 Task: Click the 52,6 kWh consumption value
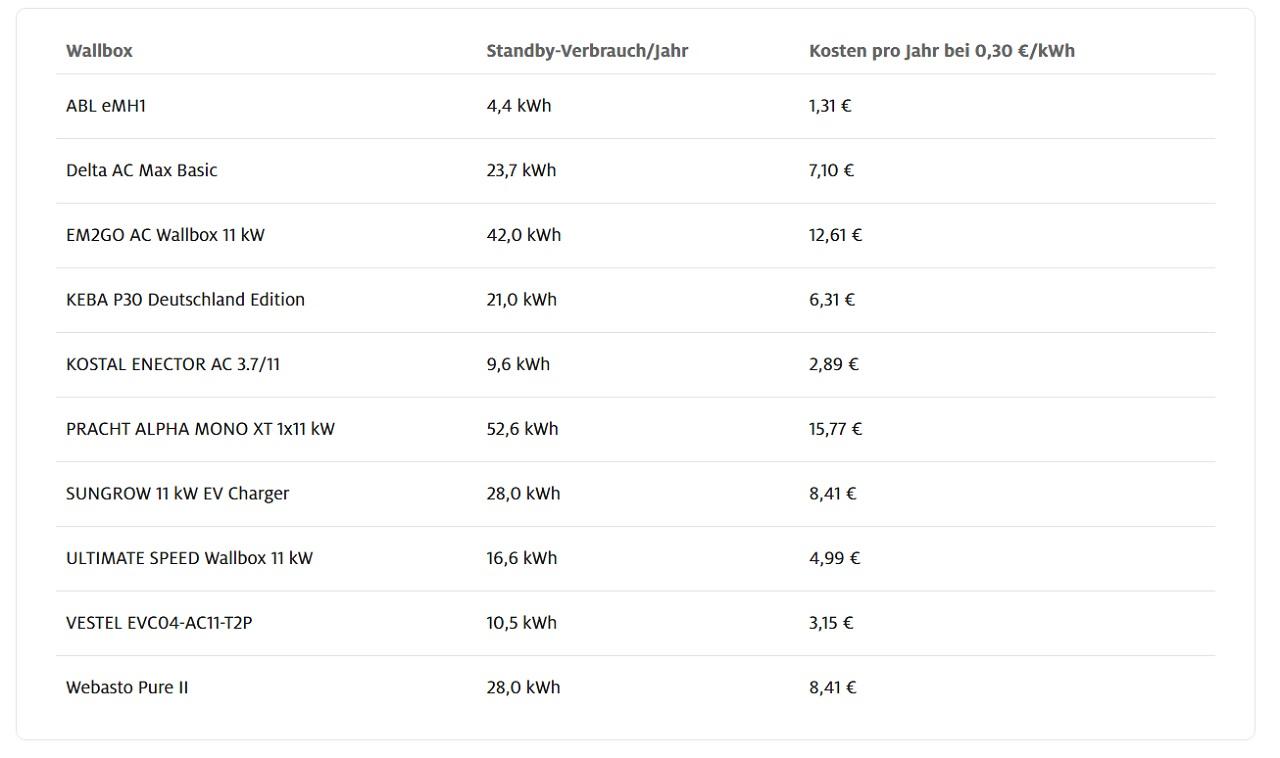[522, 429]
